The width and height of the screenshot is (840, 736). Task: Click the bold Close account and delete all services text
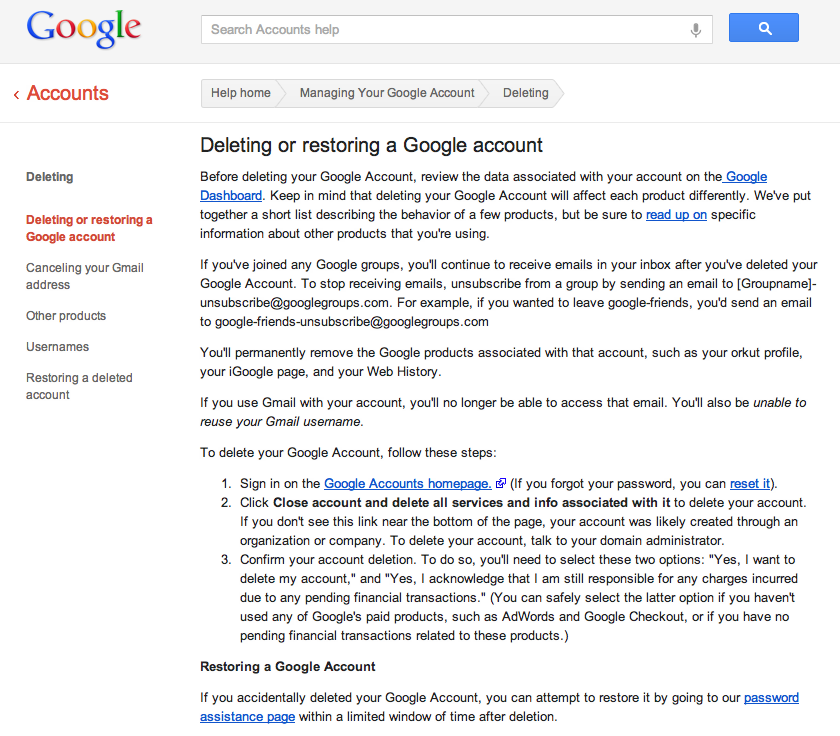tap(471, 502)
